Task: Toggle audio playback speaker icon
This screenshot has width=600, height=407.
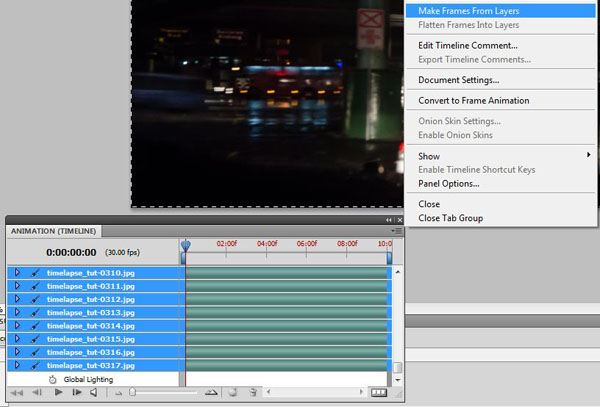Action: [94, 392]
